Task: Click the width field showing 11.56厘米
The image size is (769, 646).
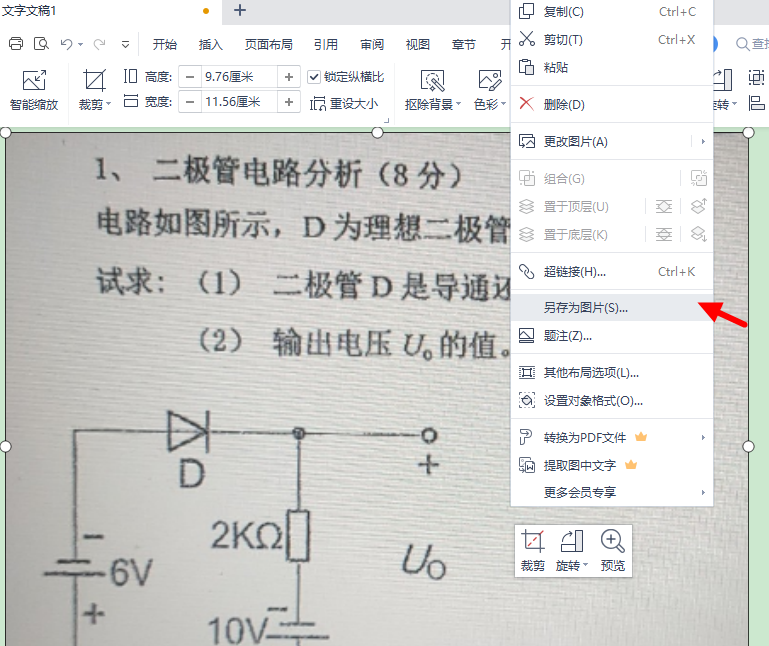Action: coord(239,102)
